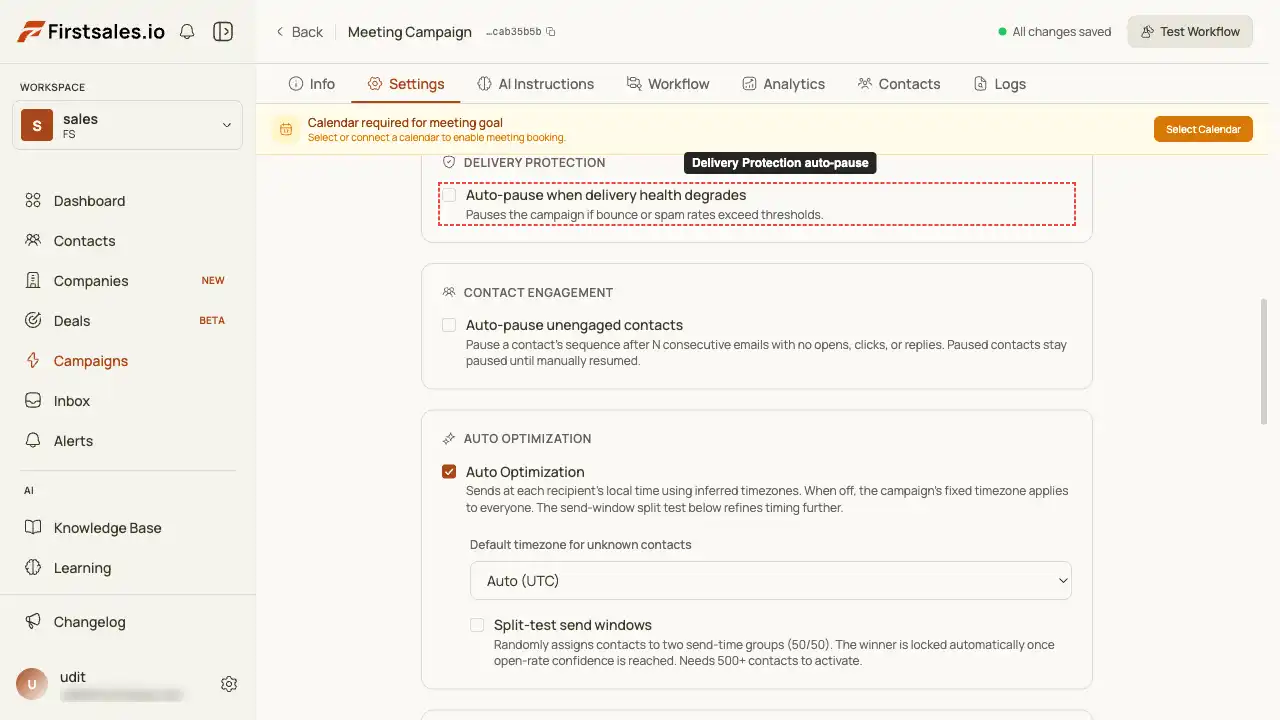Click the notifications bell icon

click(187, 32)
